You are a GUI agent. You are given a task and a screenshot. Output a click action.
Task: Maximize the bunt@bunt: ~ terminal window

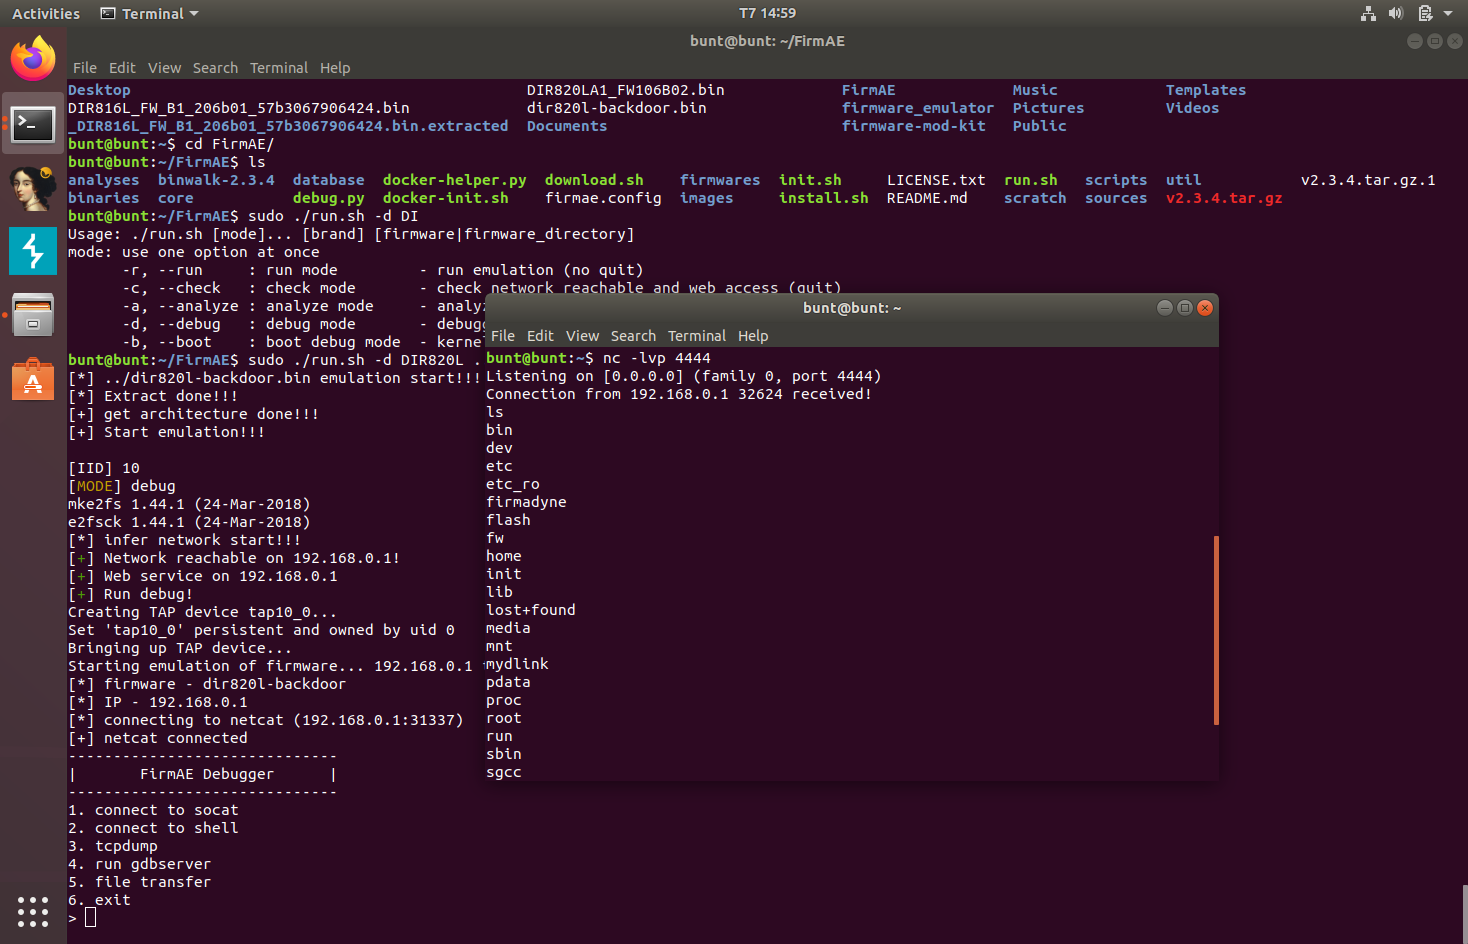click(1185, 308)
